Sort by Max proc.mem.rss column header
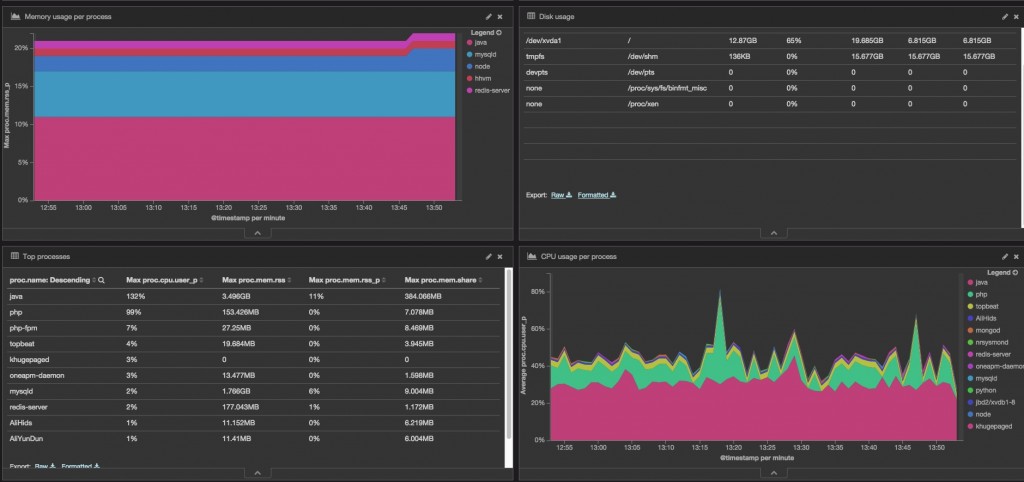The height and width of the screenshot is (482, 1024). pos(256,280)
